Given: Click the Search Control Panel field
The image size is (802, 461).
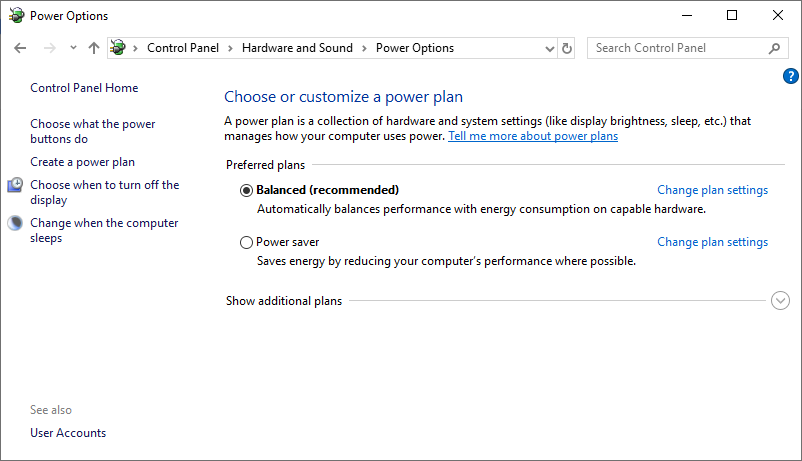Looking at the screenshot, I should (x=679, y=48).
